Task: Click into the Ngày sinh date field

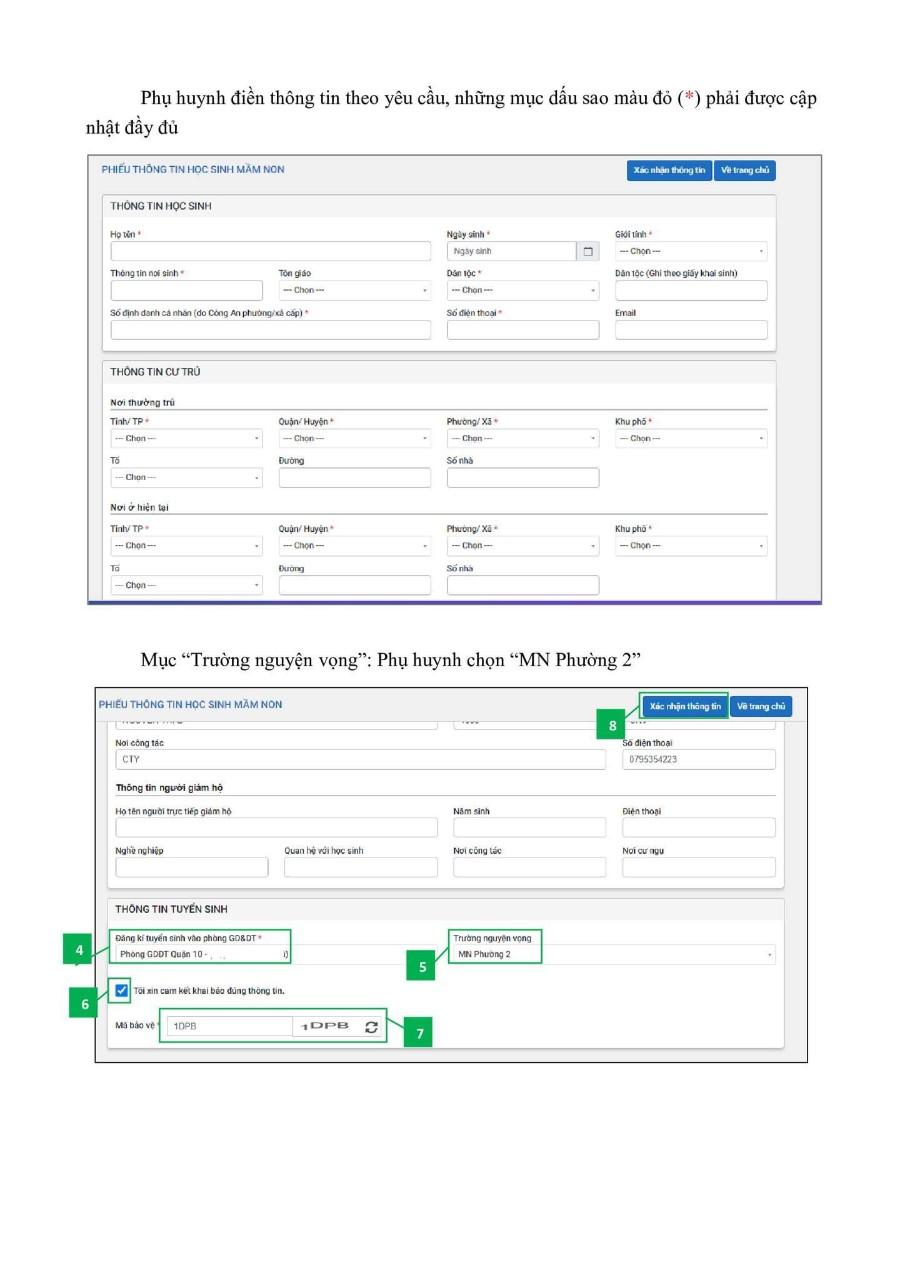Action: click(x=512, y=251)
